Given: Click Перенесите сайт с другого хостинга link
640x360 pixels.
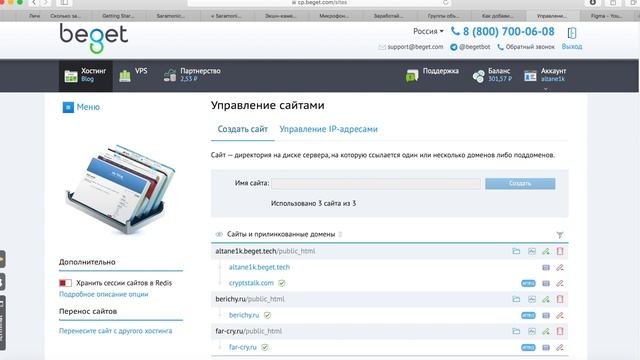Looking at the screenshot, I should click(x=116, y=331).
